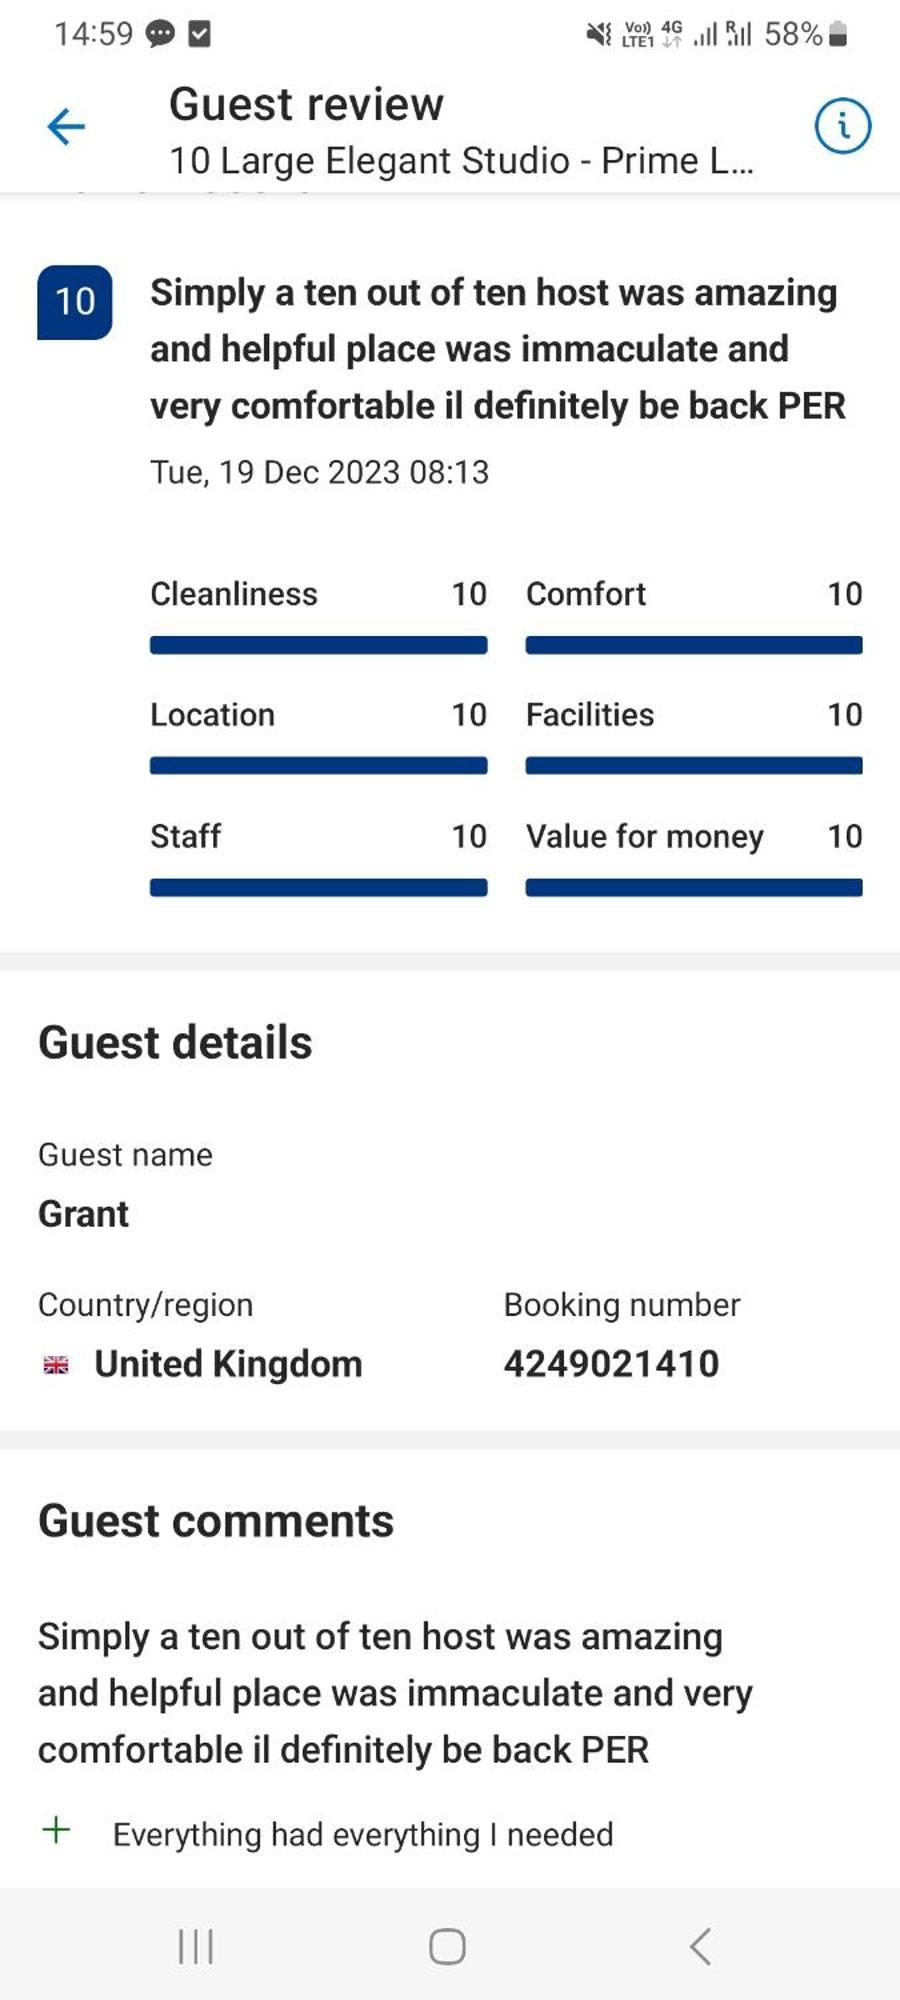Tap the Guest comments heading
Viewport: 900px width, 2000px height.
coord(216,1521)
